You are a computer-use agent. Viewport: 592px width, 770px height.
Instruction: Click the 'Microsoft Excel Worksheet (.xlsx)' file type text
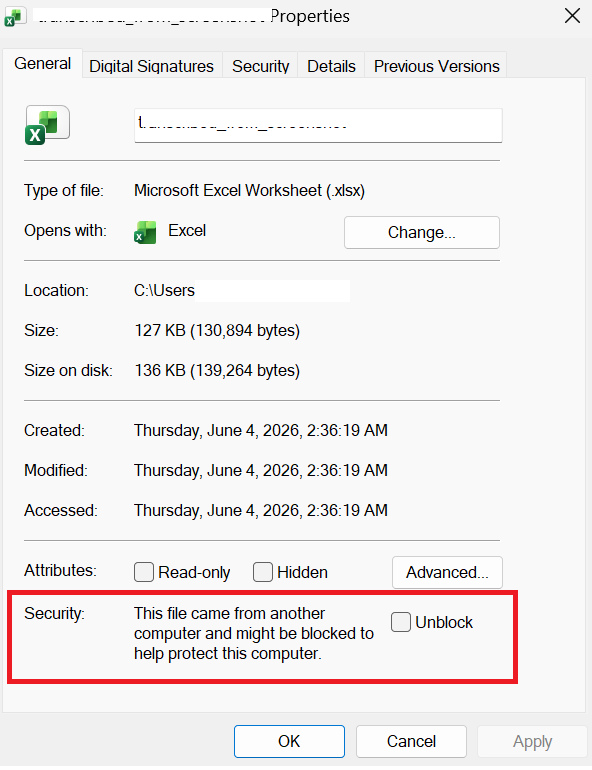249,191
